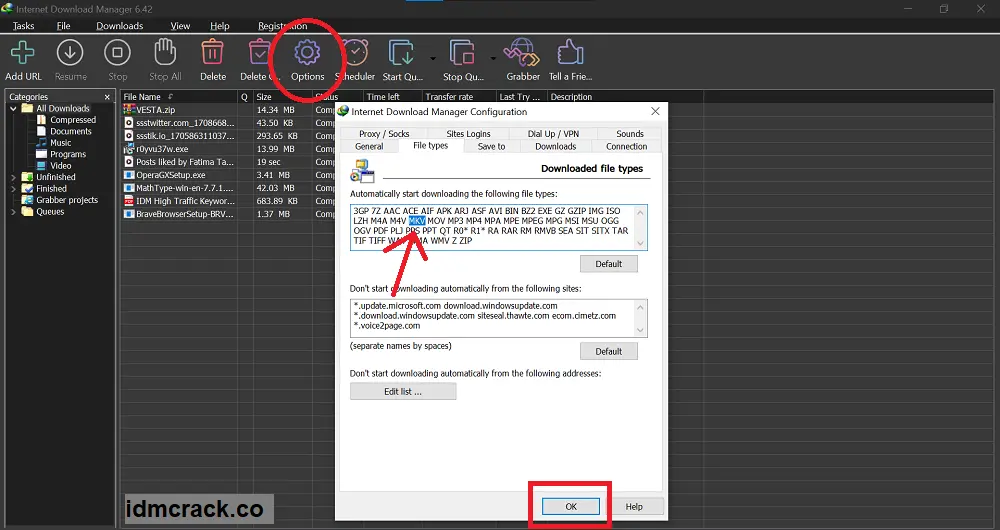Open Stop Queue dropdown arrow
Screen dimensions: 1000x530
coord(493,59)
